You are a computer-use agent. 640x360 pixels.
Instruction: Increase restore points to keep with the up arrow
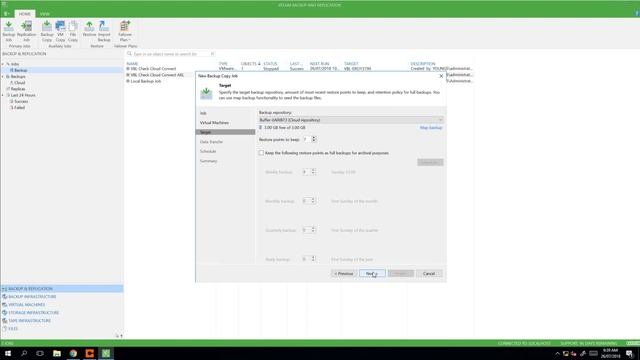point(314,138)
